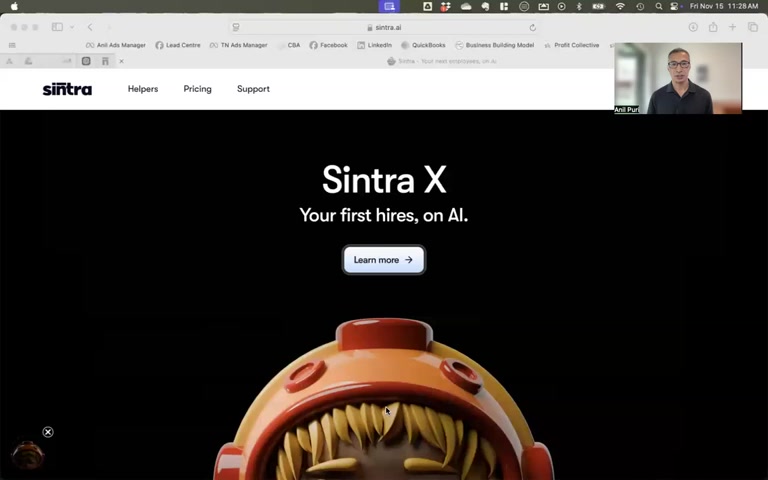Open the Safari downloads icon
The height and width of the screenshot is (480, 768).
[693, 27]
